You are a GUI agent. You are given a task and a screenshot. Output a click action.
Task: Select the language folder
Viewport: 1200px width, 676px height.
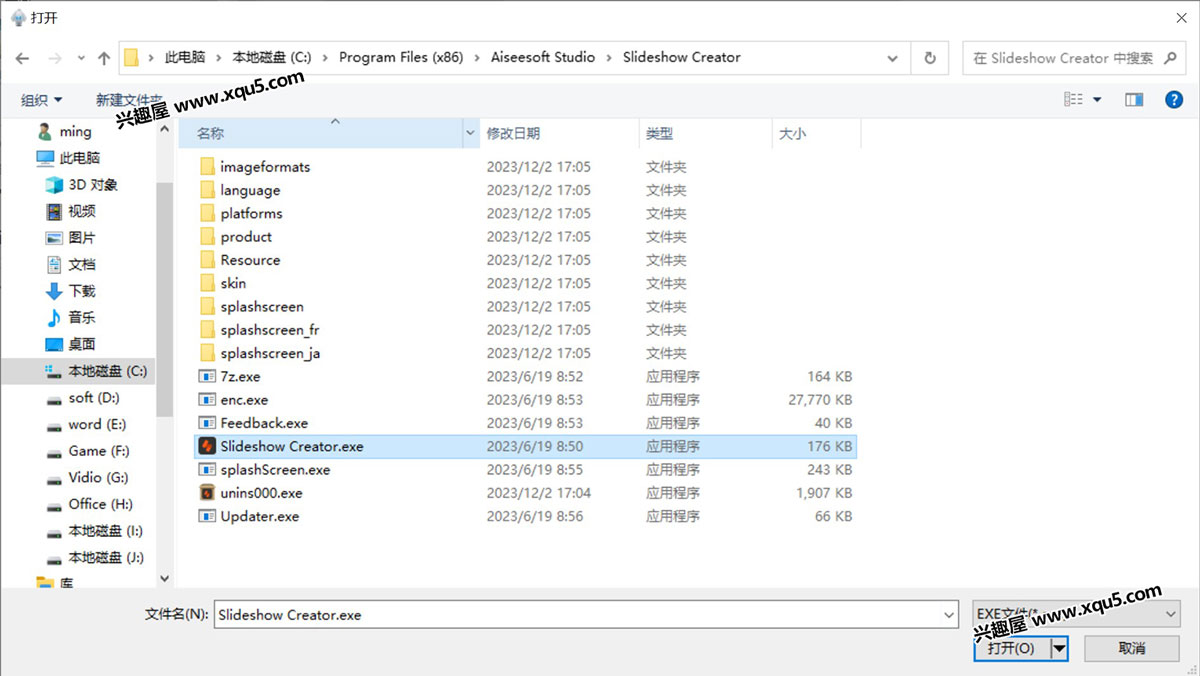[x=250, y=190]
